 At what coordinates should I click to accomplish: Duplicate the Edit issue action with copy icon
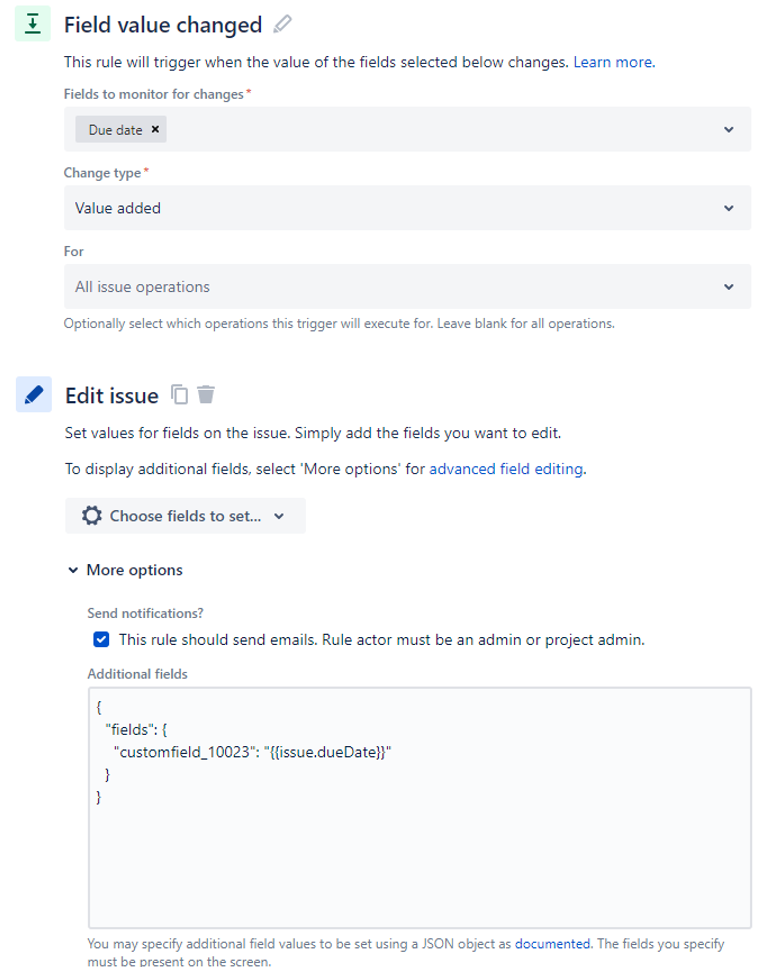[179, 394]
